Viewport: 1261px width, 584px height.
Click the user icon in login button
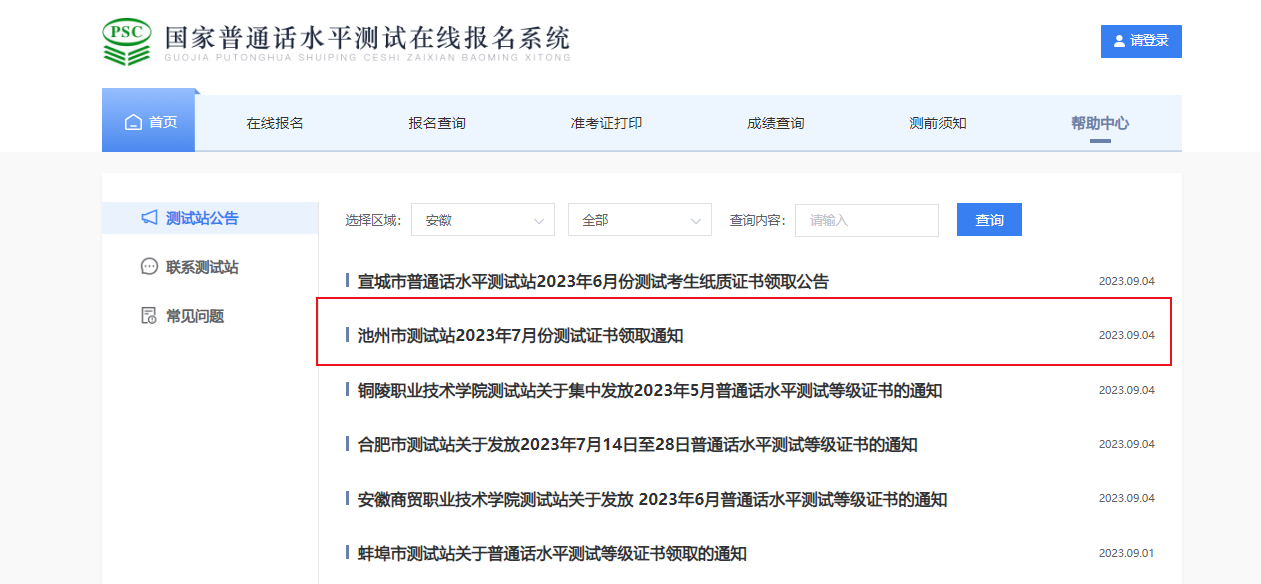pyautogui.click(x=1119, y=41)
